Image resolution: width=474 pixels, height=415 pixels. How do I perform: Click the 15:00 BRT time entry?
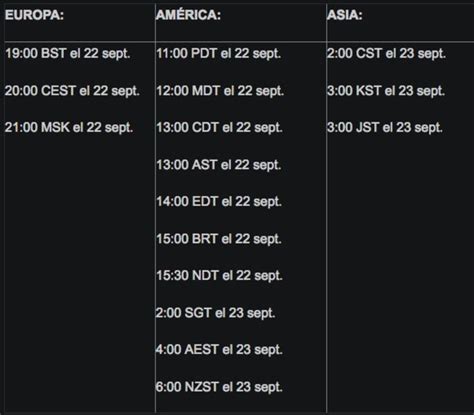(x=219, y=239)
